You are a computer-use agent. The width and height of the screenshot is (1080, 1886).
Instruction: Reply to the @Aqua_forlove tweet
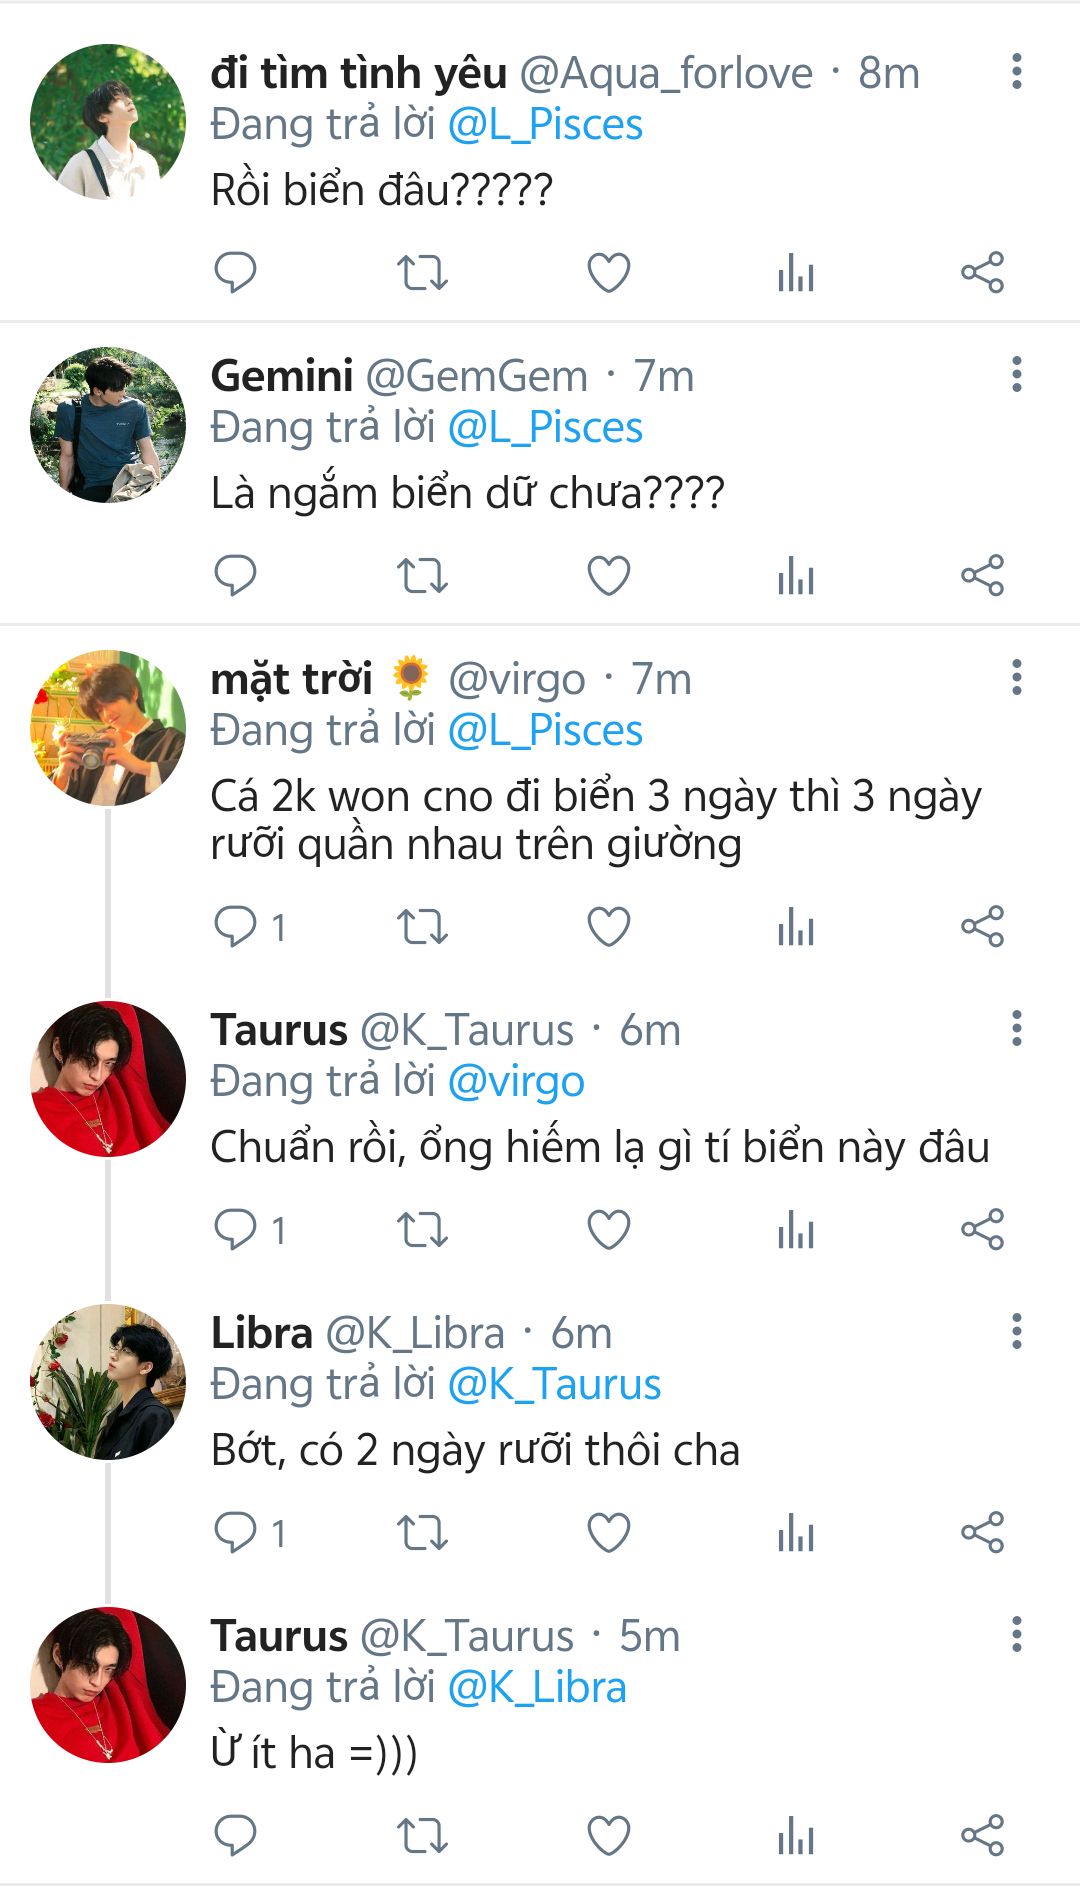(236, 273)
